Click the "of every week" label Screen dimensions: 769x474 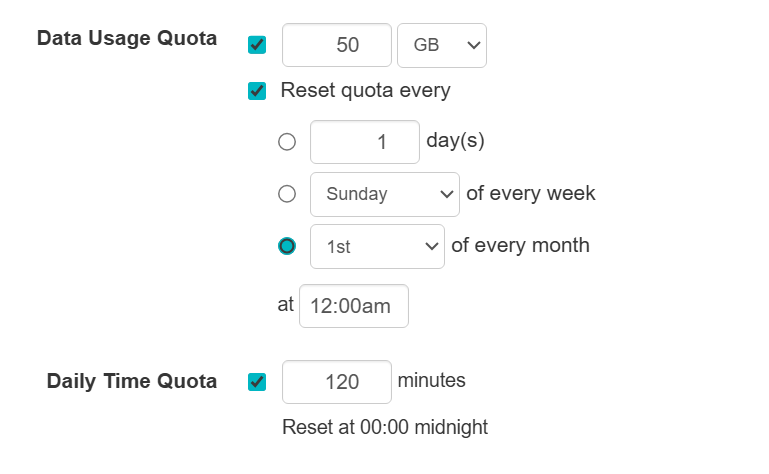click(x=530, y=193)
